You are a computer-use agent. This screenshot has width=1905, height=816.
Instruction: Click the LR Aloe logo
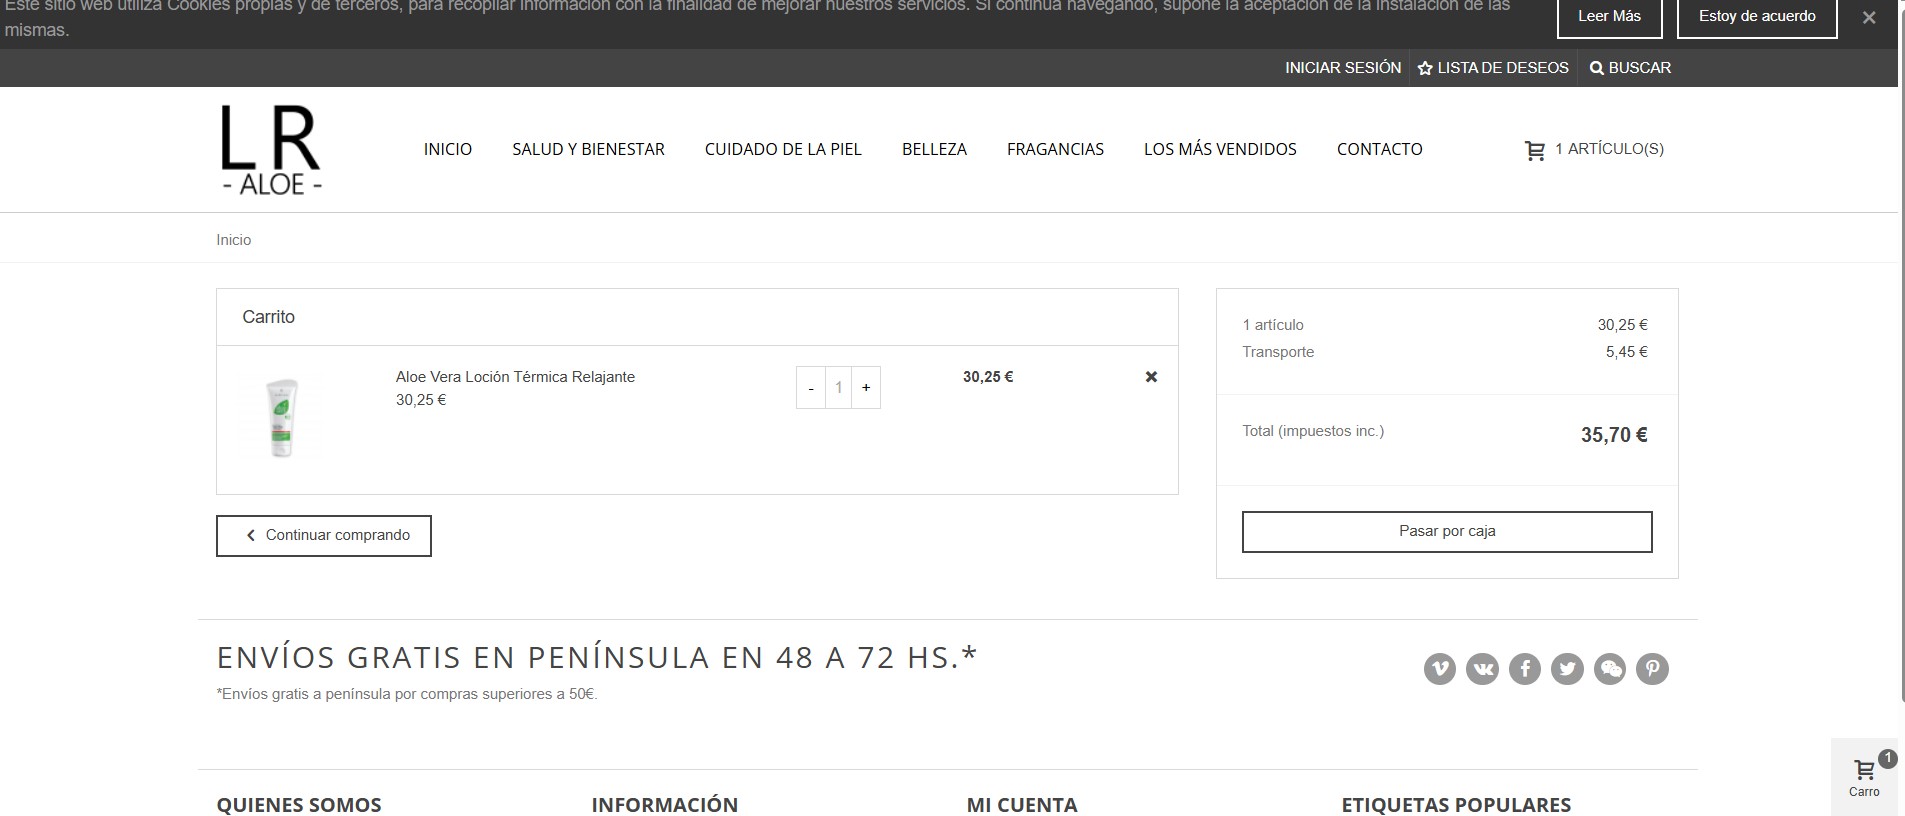[x=271, y=150]
